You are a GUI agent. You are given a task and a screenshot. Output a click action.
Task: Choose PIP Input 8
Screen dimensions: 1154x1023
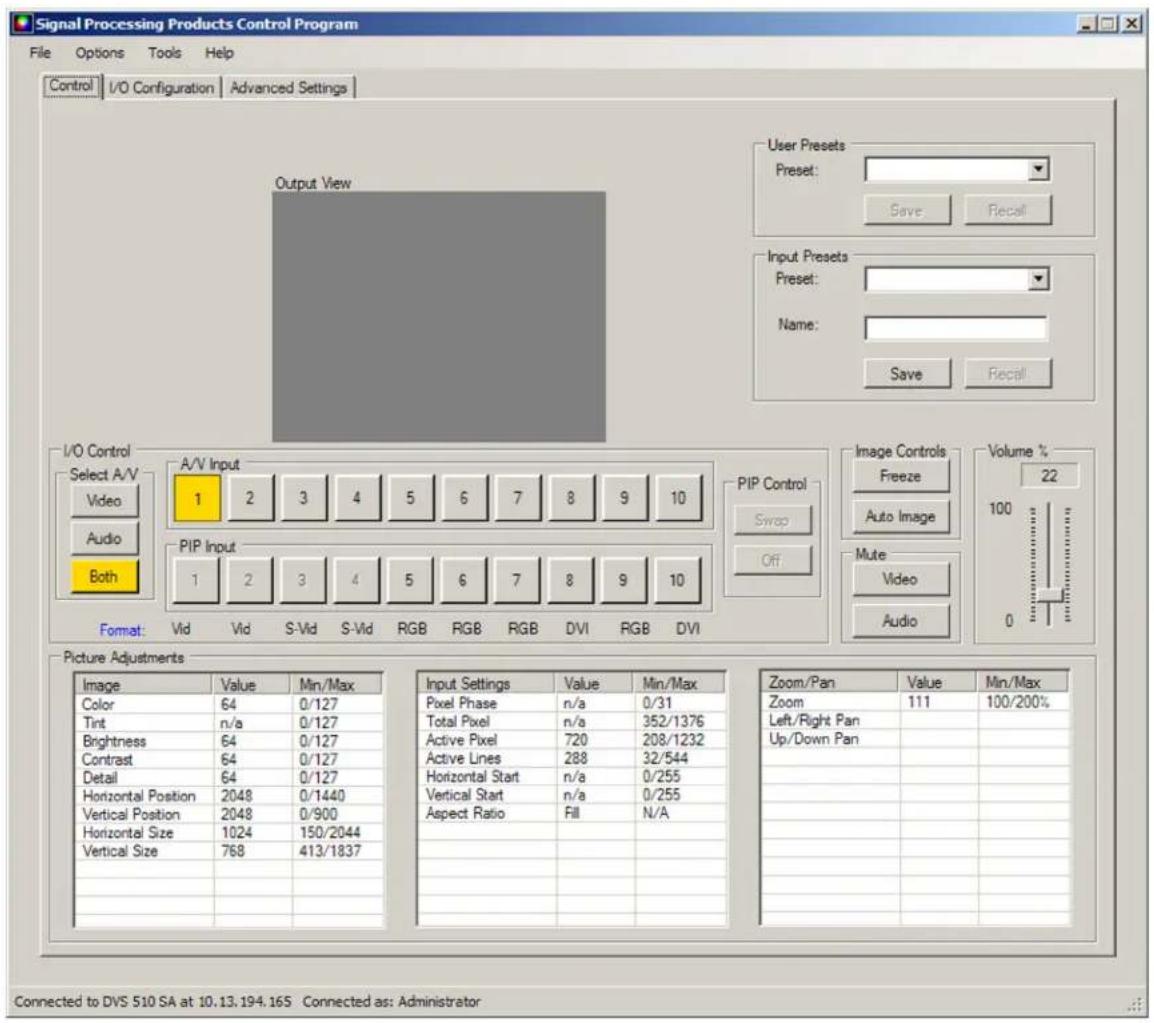(570, 580)
